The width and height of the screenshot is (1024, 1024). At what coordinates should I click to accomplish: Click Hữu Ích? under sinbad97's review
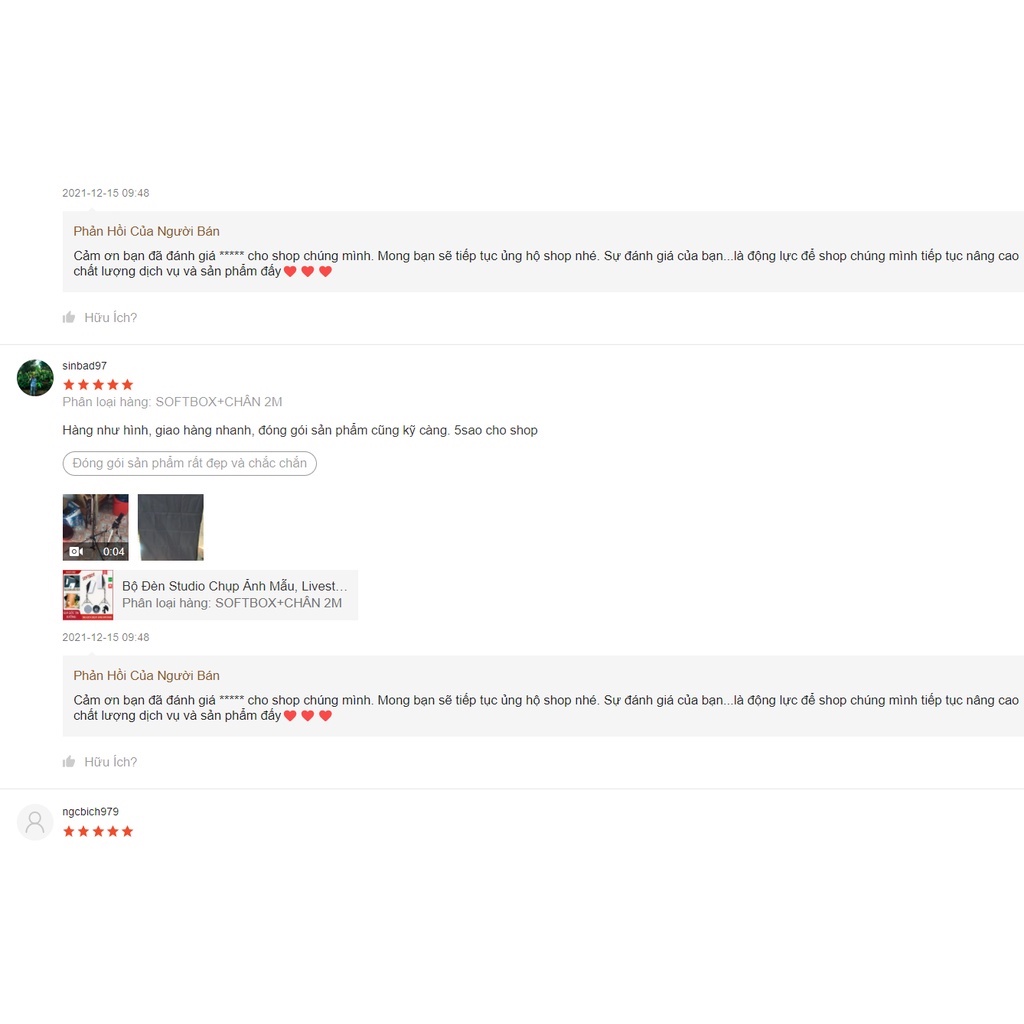point(110,761)
